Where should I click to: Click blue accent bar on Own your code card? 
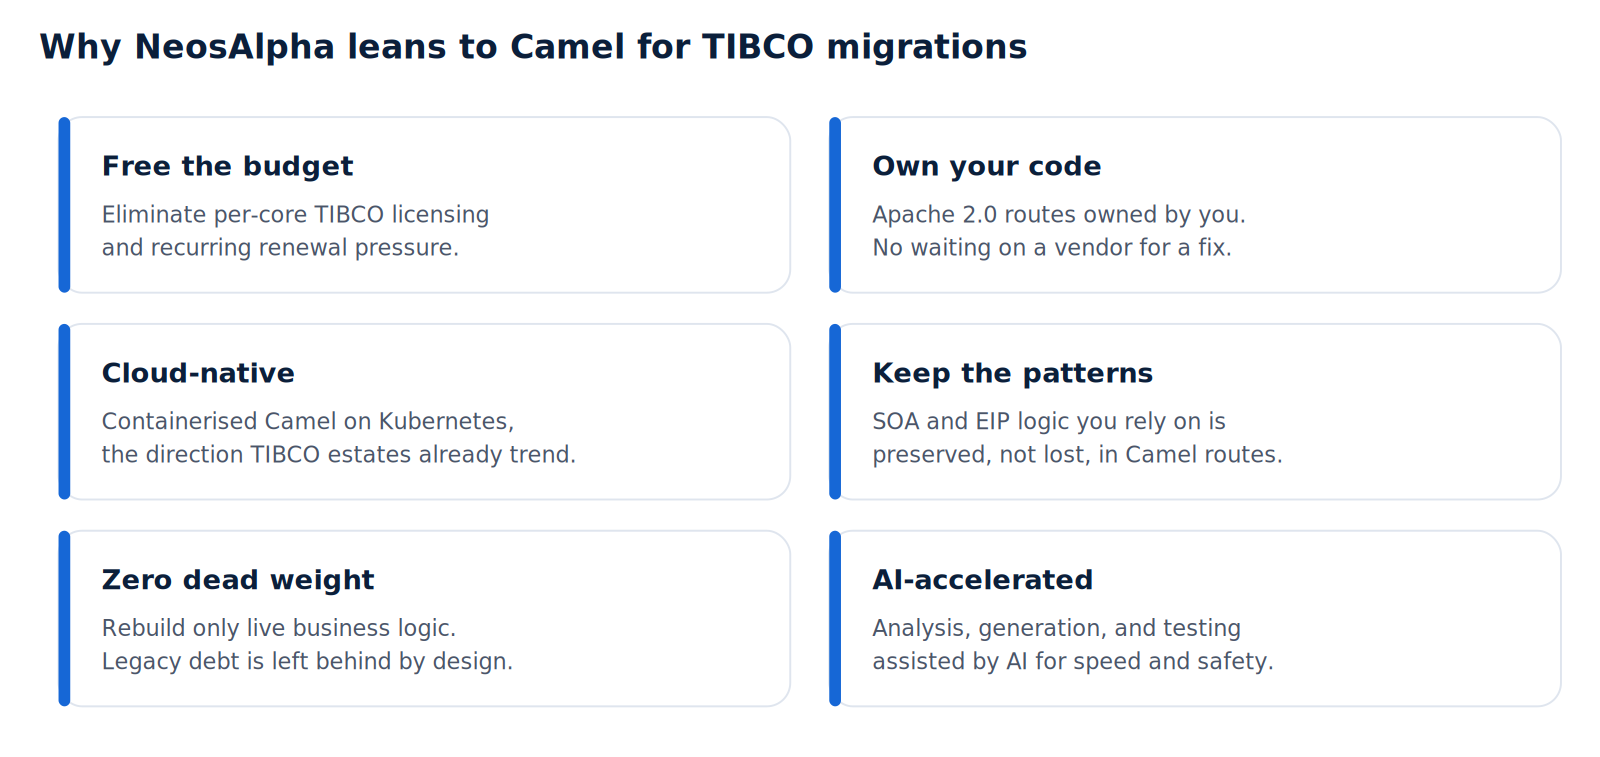point(835,205)
